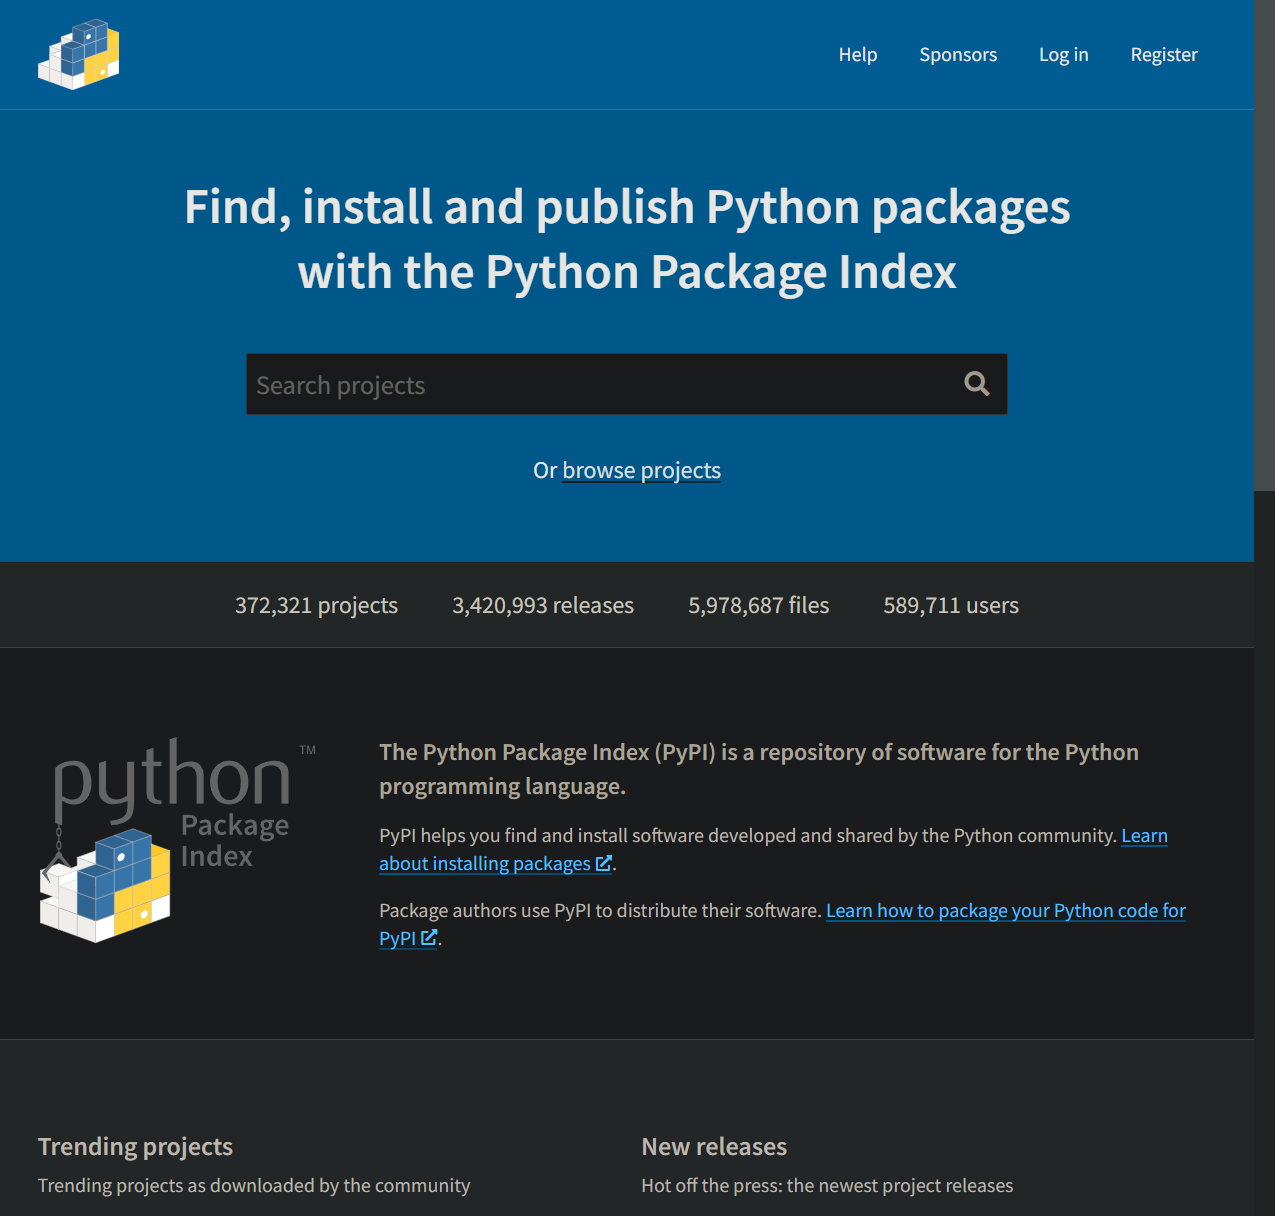
Task: Click inside the Search projects field
Action: pos(600,384)
